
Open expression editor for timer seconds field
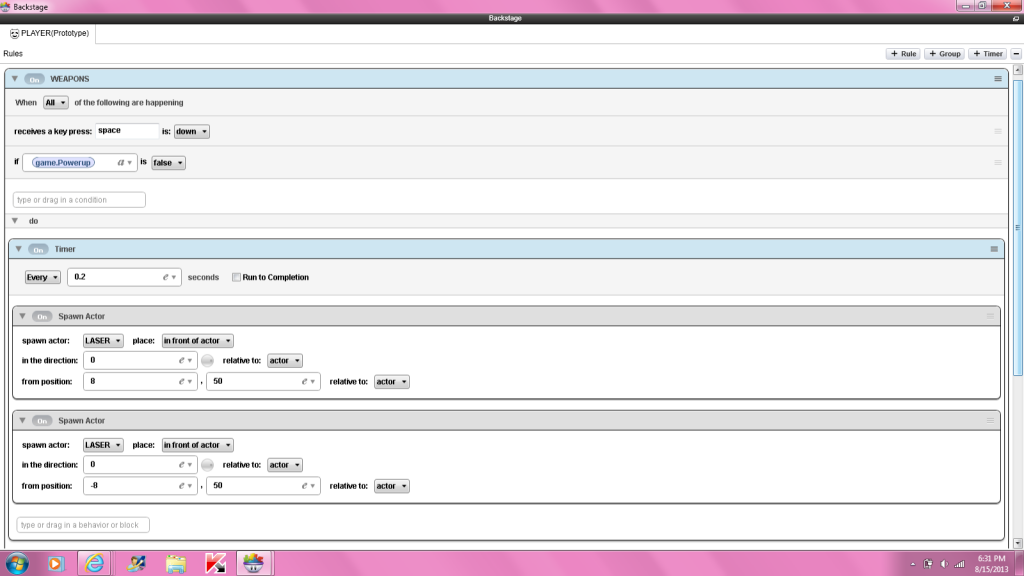point(170,277)
